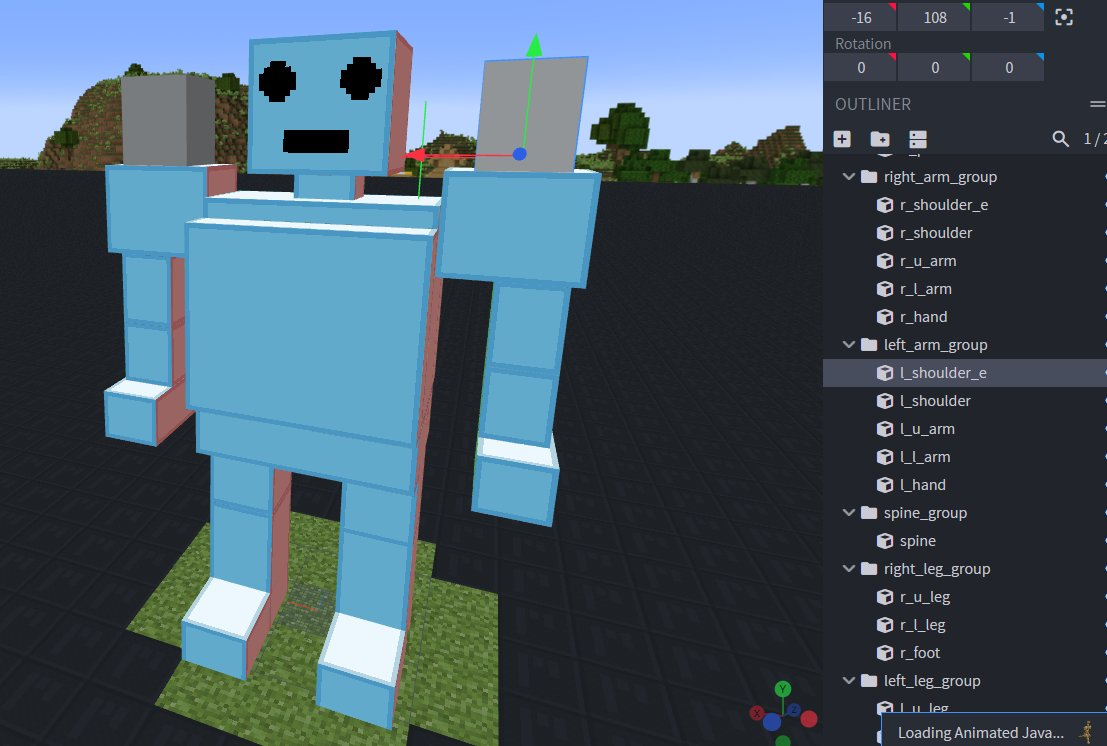Dismiss the Loading Animated Java notification

[990, 732]
